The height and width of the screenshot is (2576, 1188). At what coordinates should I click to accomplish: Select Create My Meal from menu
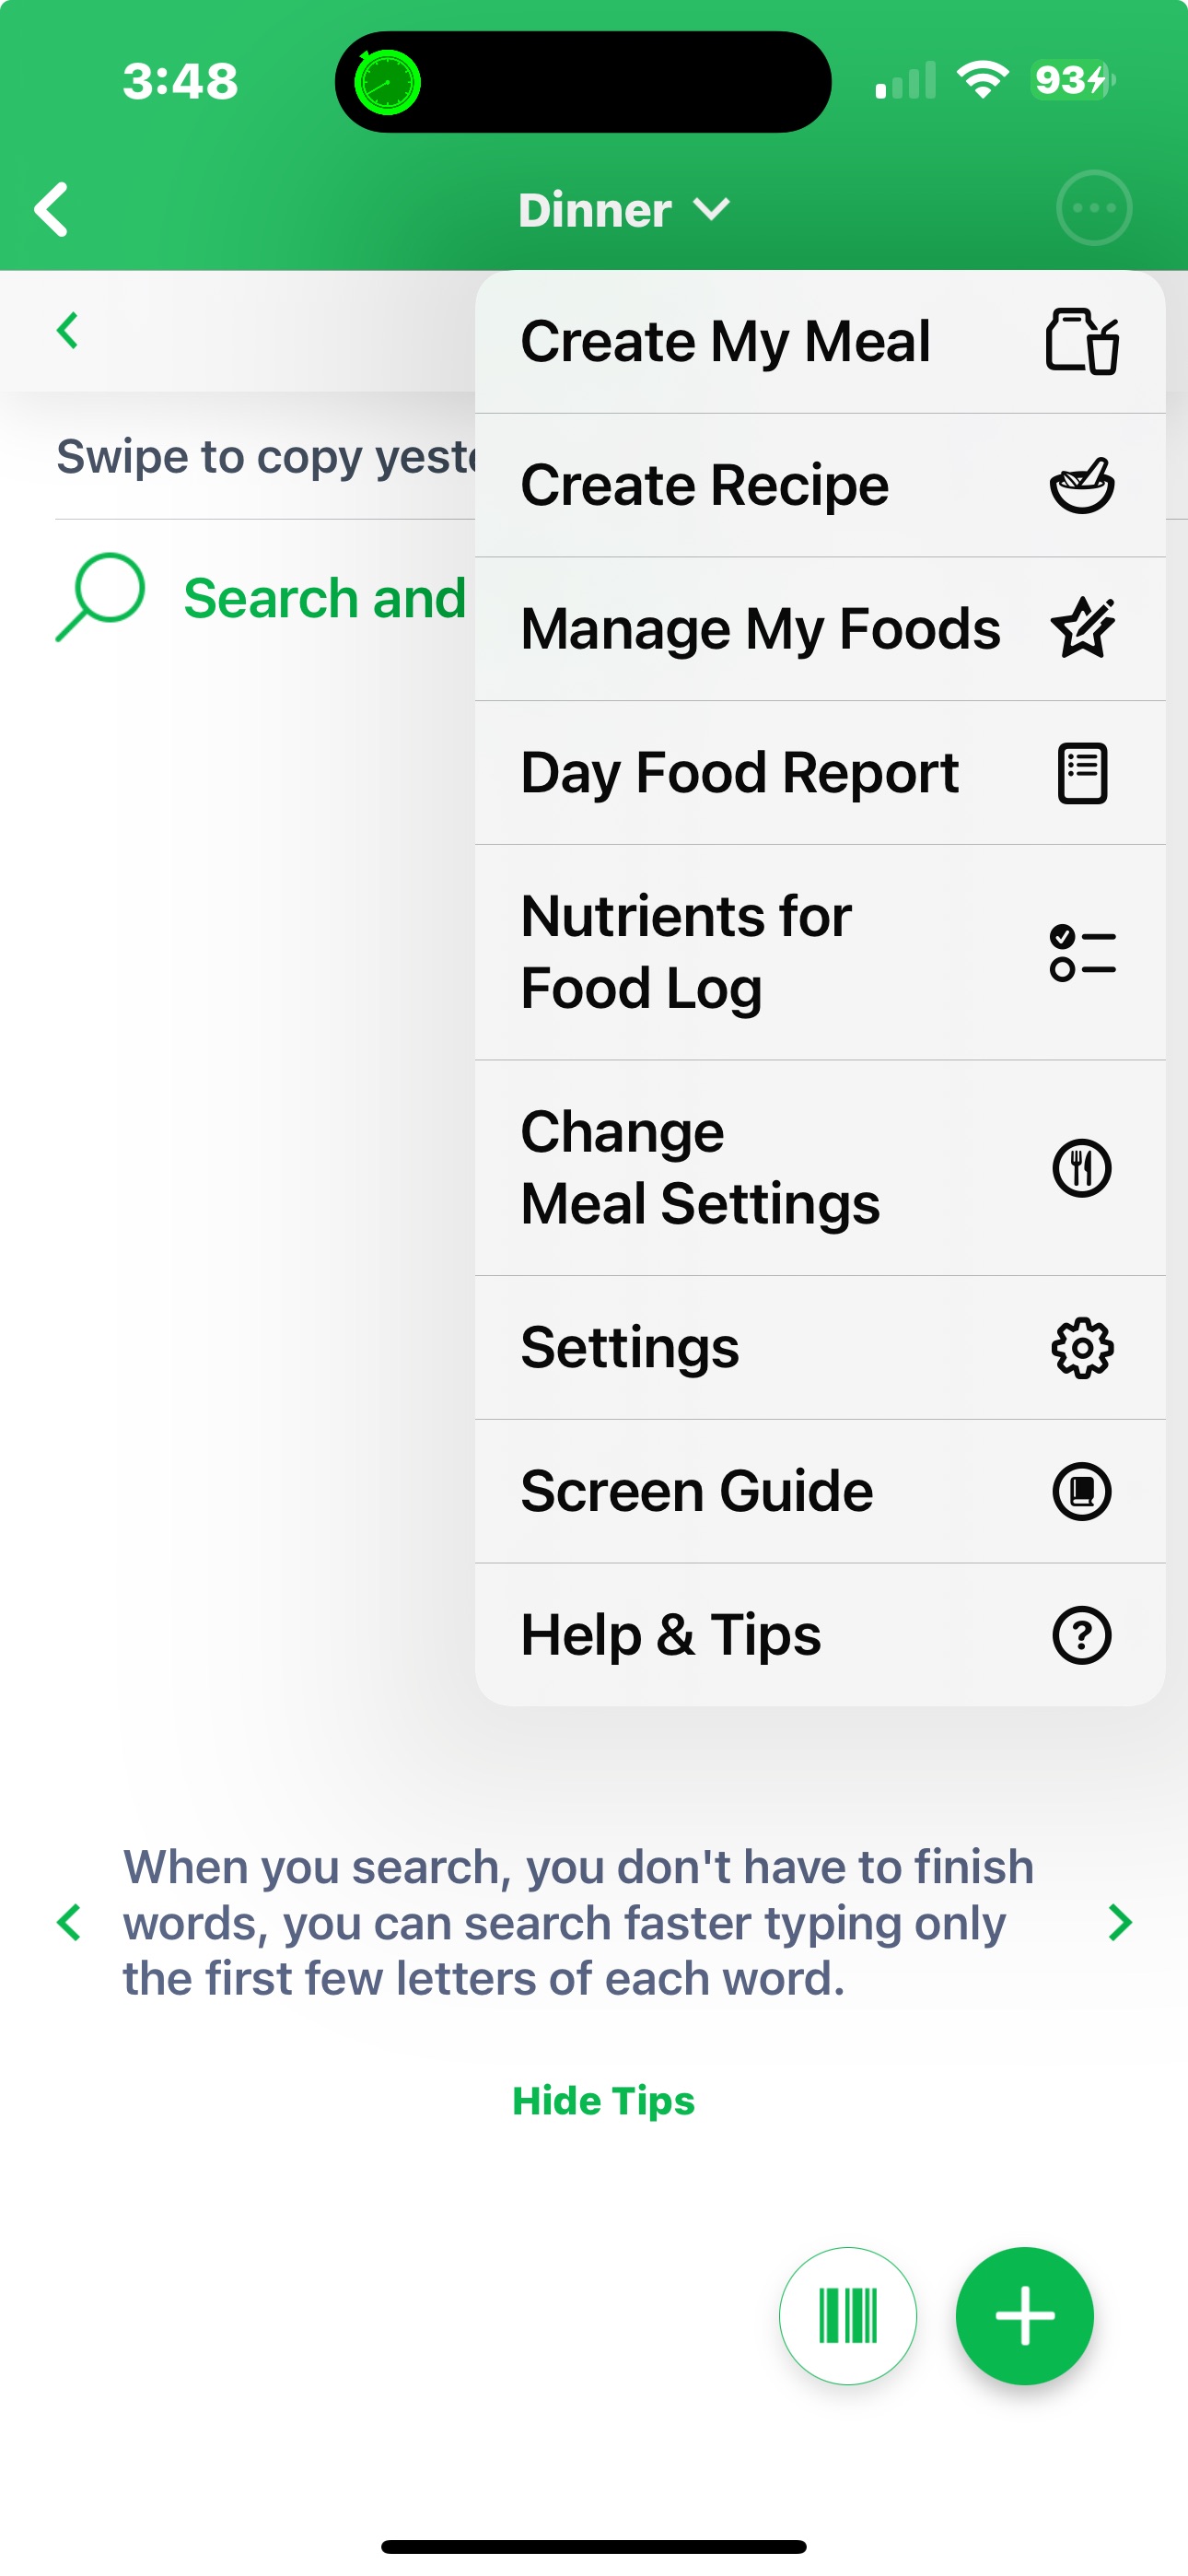(819, 342)
